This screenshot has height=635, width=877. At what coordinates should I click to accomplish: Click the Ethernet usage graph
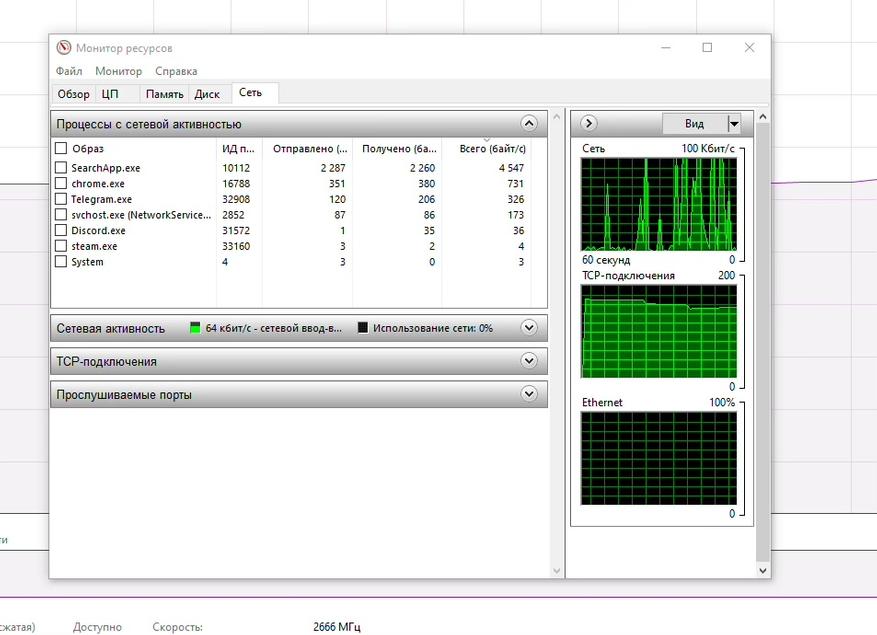659,459
